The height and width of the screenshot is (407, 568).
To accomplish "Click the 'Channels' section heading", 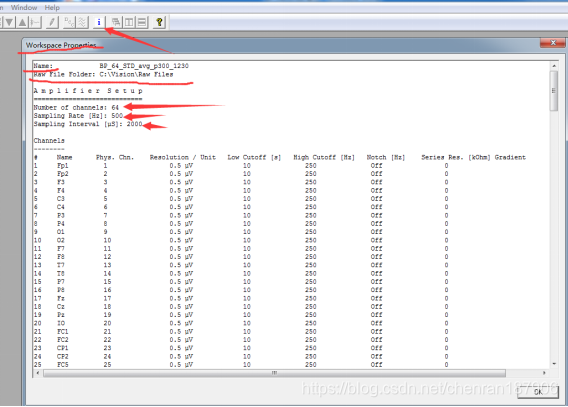I will click(x=49, y=140).
